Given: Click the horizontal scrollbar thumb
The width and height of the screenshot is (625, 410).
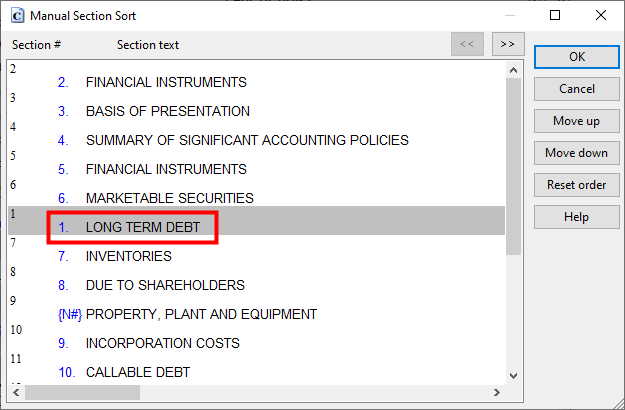Looking at the screenshot, I should 83,392.
